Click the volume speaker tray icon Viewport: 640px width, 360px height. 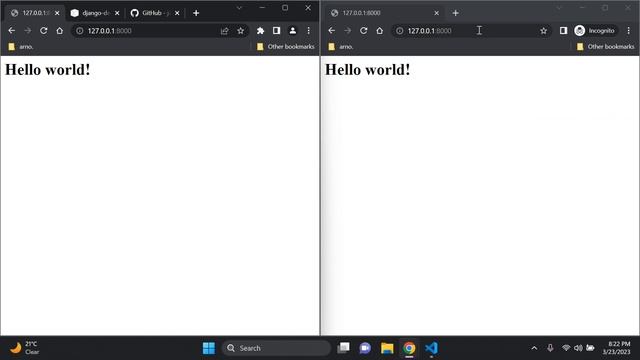pos(578,348)
